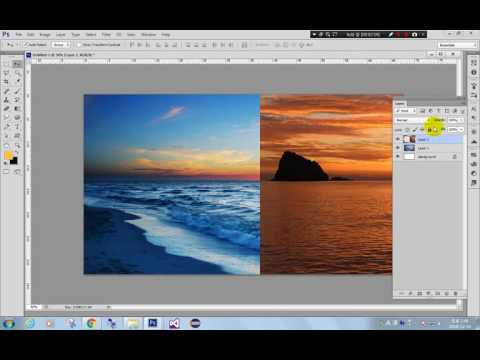Toggle lock all on layer

click(430, 129)
